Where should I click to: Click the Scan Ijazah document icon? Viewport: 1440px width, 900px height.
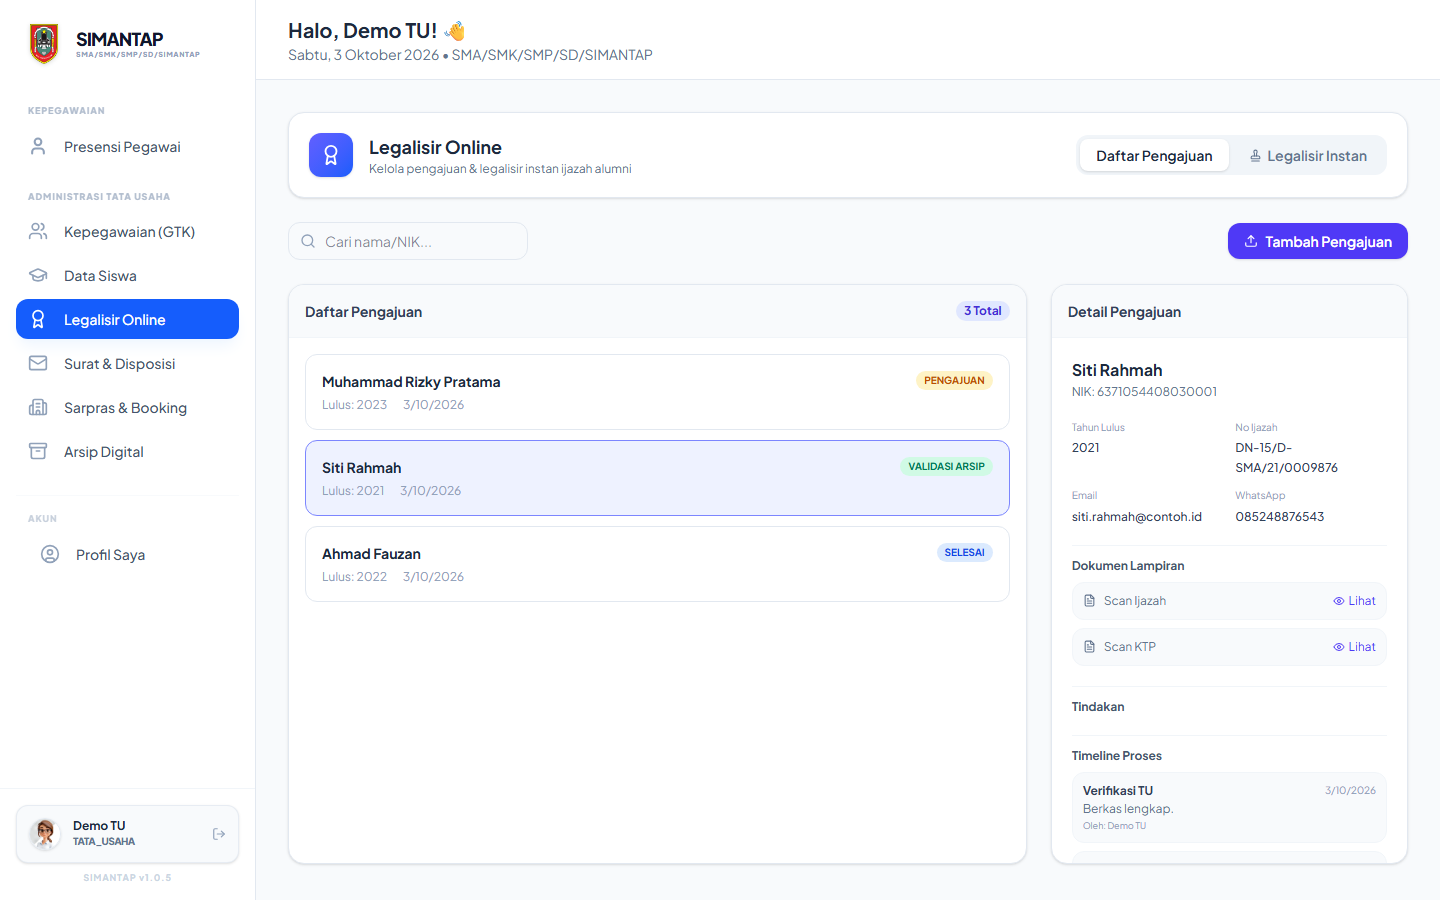tap(1090, 601)
